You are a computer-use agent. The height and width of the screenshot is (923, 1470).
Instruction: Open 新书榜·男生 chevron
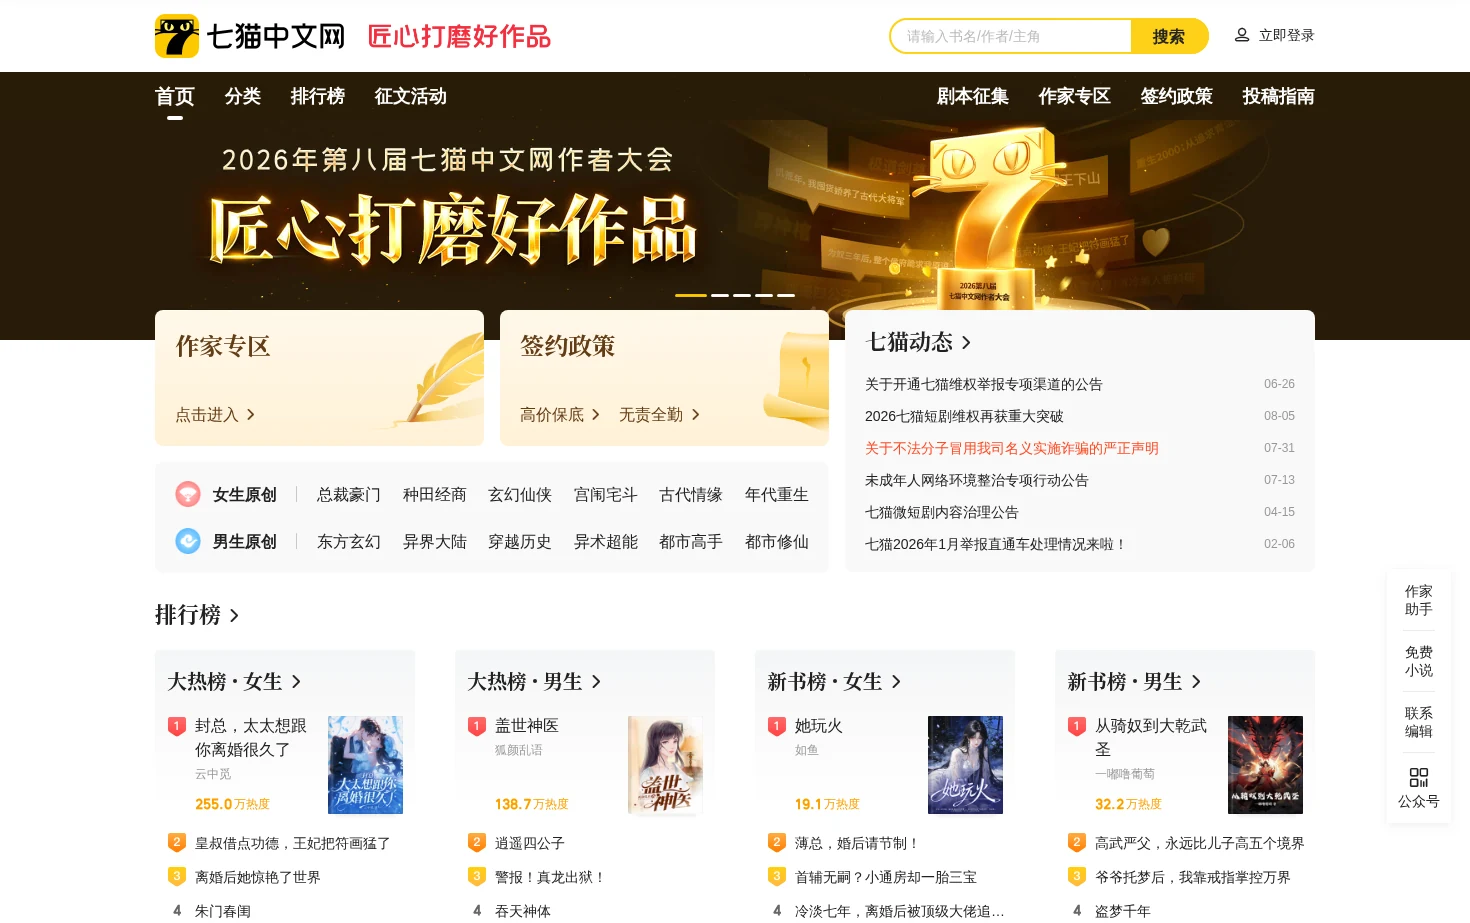coord(1196,682)
